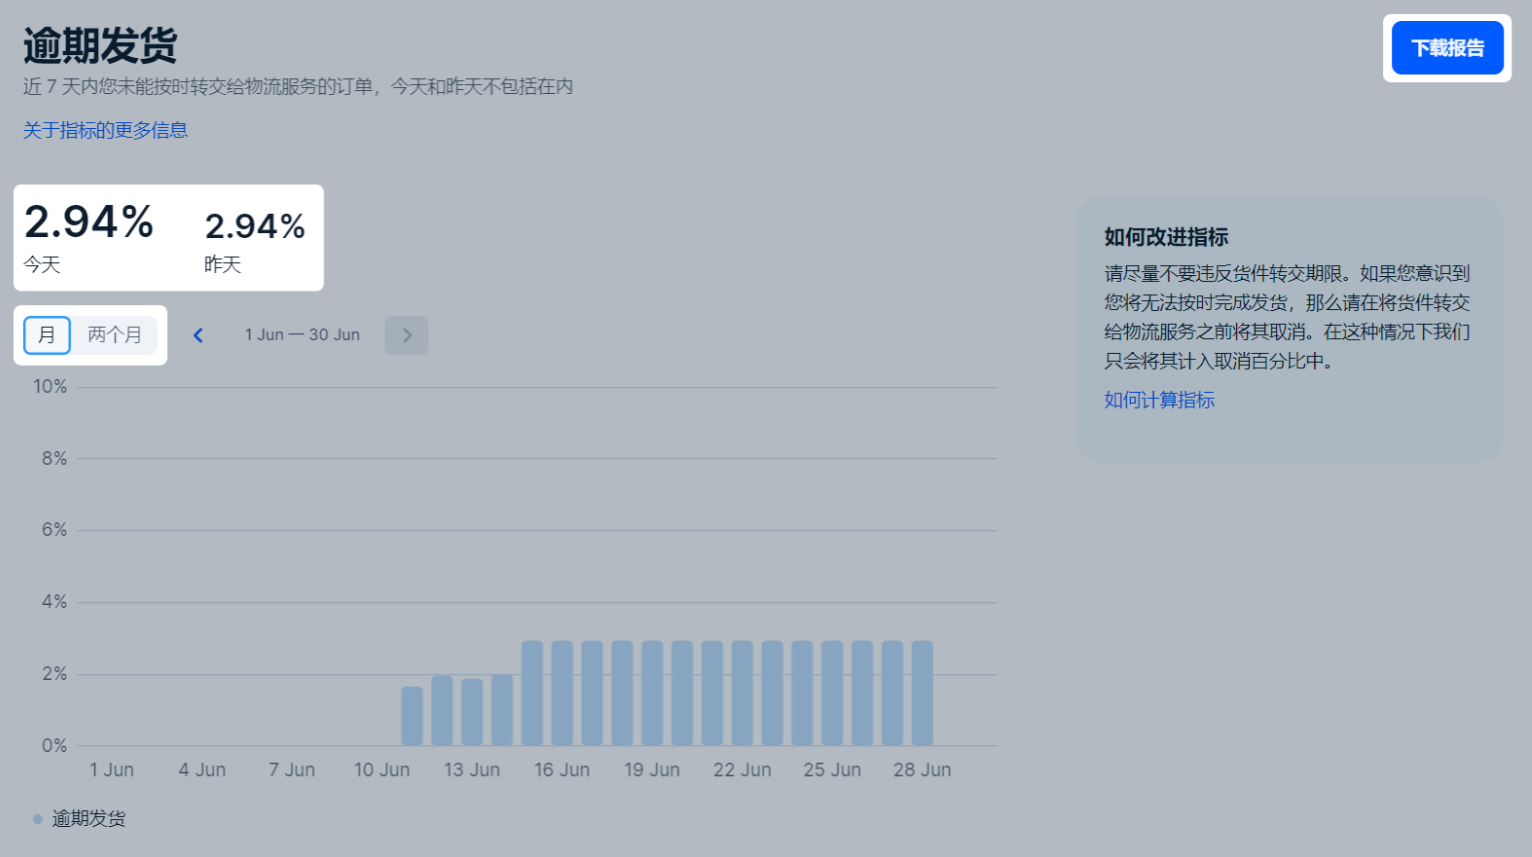Click the 1 Jun — 30 Jun date range
This screenshot has height=857, width=1532.
pyautogui.click(x=302, y=335)
